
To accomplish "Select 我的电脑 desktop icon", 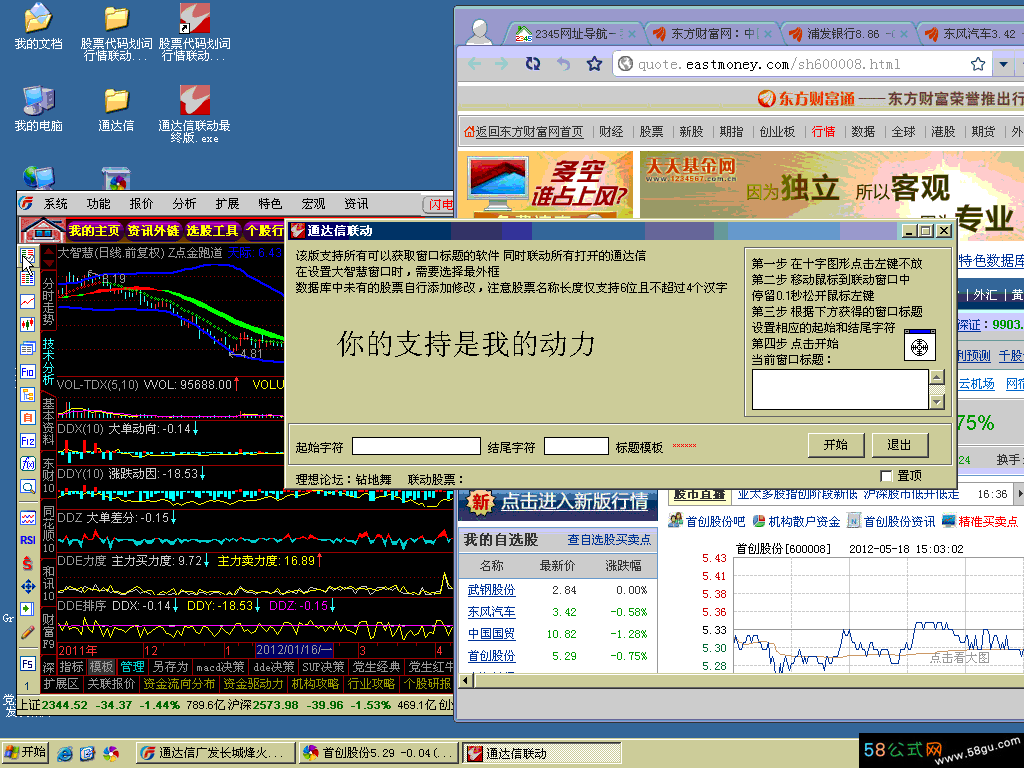I will [39, 108].
